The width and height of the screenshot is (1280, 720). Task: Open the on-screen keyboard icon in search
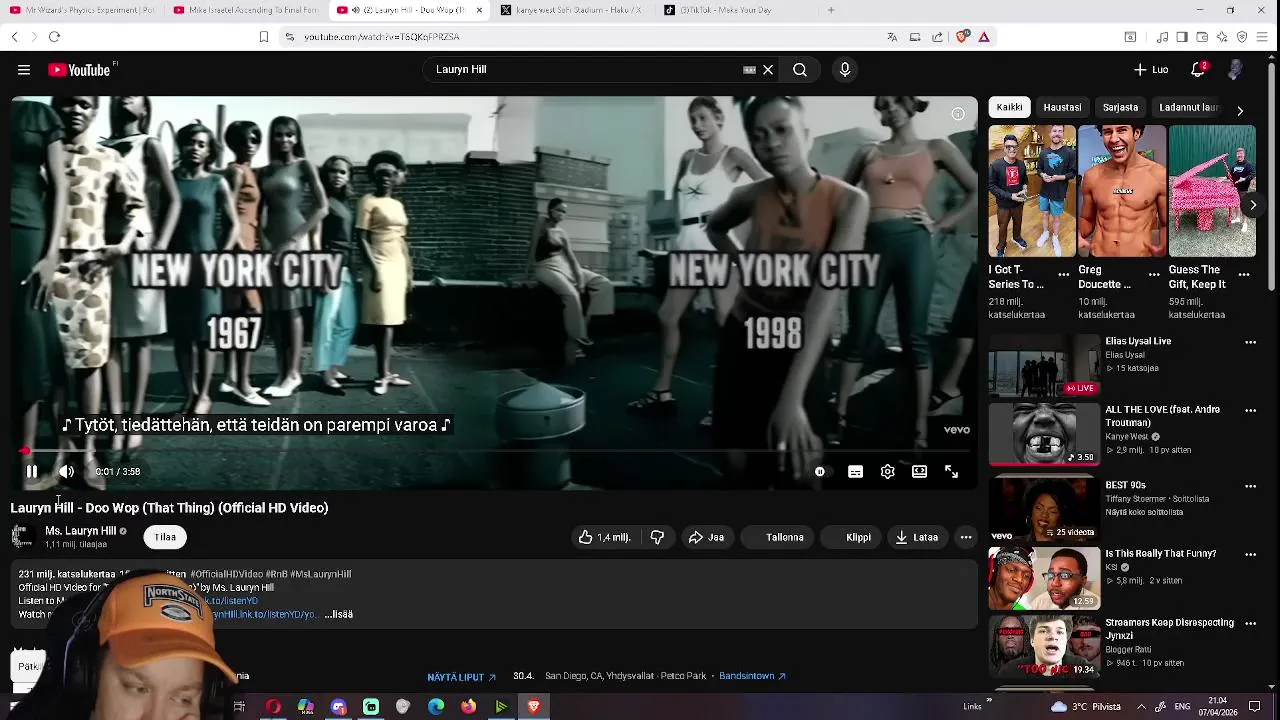point(749,70)
